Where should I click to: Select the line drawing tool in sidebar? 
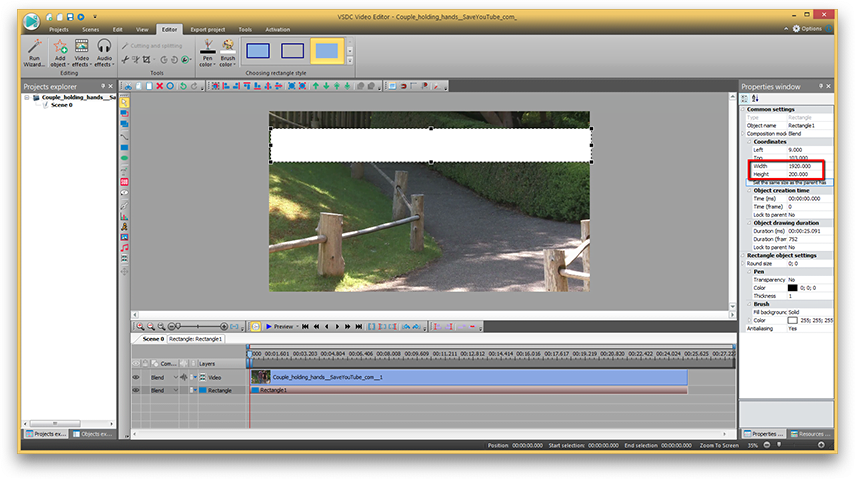[124, 137]
